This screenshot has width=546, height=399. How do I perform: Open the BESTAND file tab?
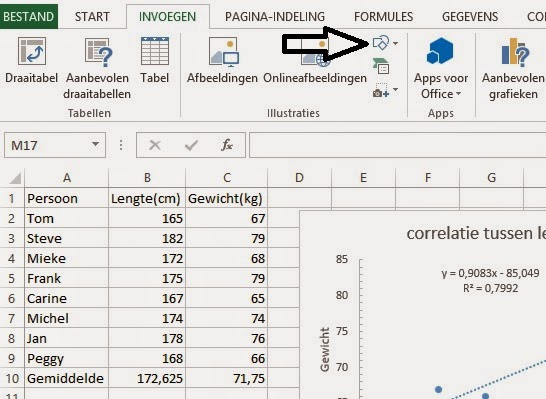click(x=29, y=16)
